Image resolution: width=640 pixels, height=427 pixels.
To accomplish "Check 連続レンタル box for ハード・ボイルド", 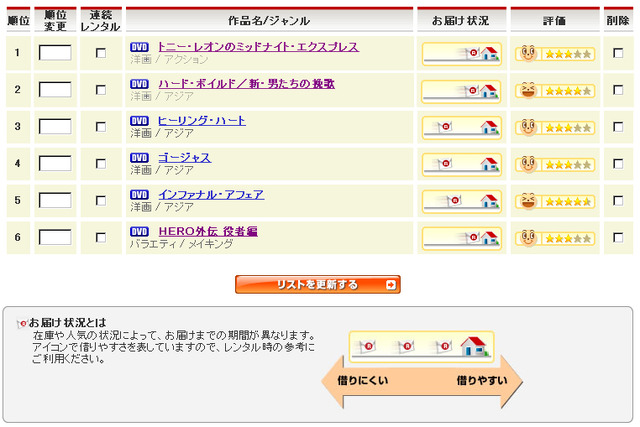I will 100,90.
